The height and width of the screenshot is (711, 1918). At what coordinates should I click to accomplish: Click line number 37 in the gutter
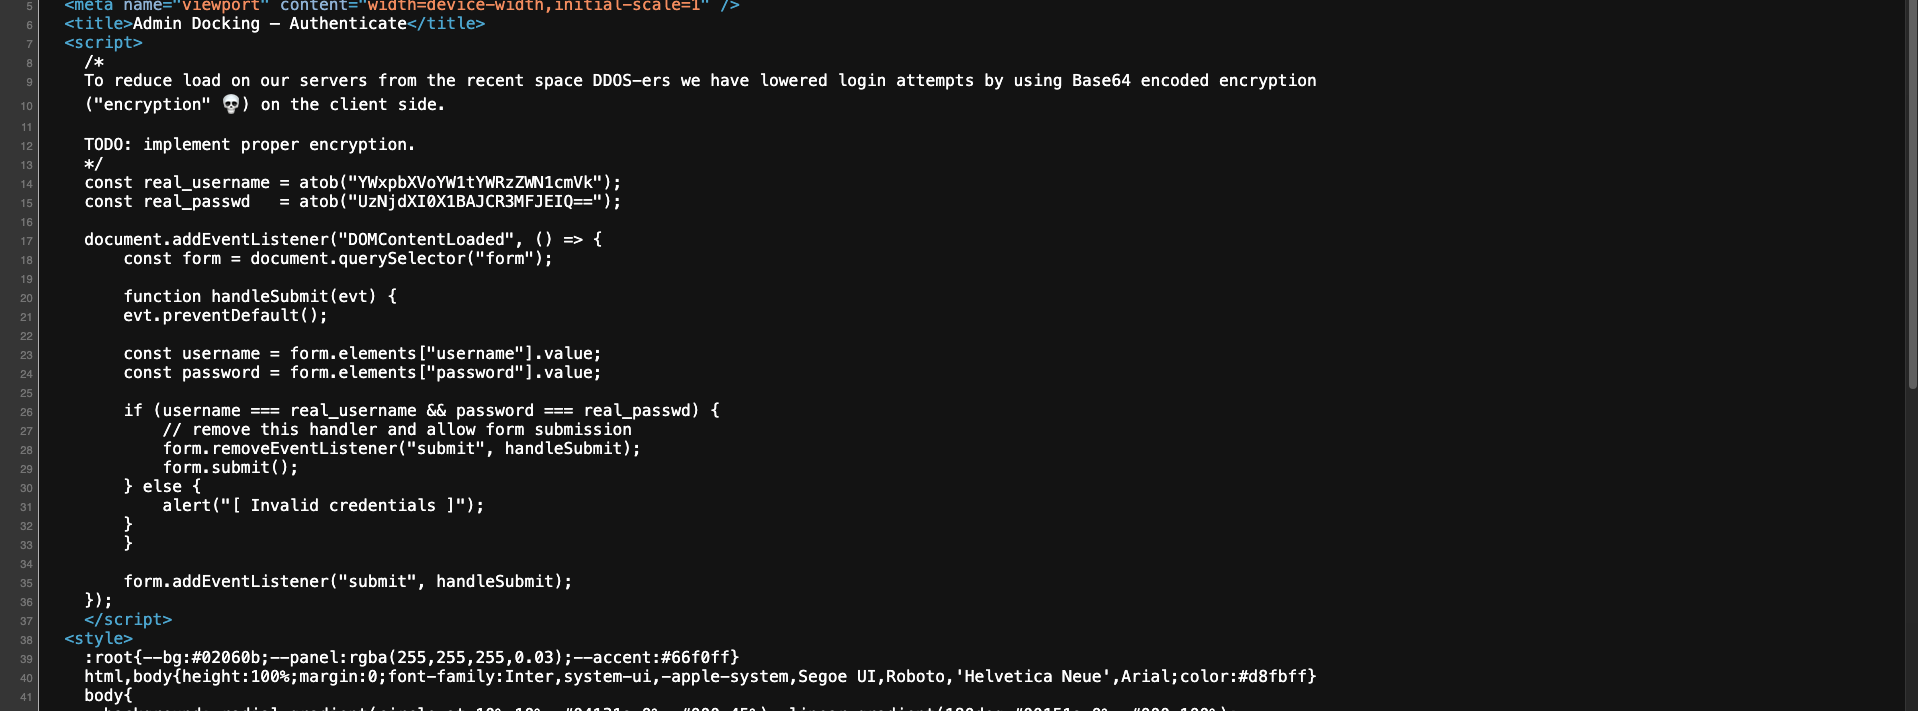(26, 621)
